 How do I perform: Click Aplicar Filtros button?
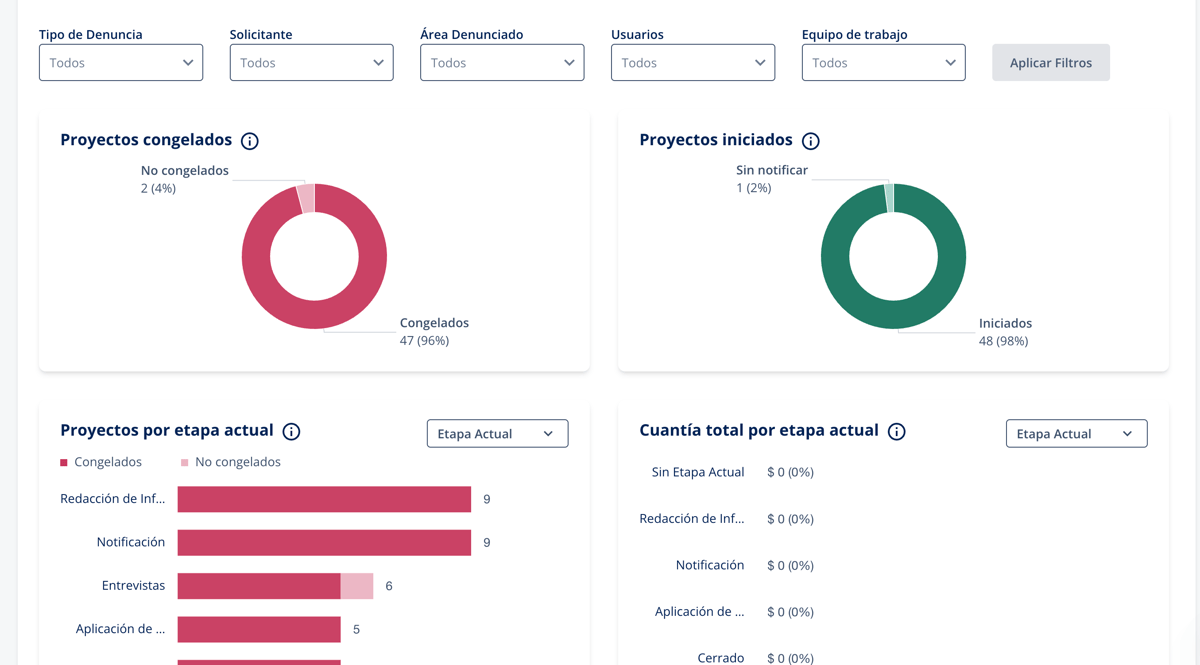coord(1050,63)
